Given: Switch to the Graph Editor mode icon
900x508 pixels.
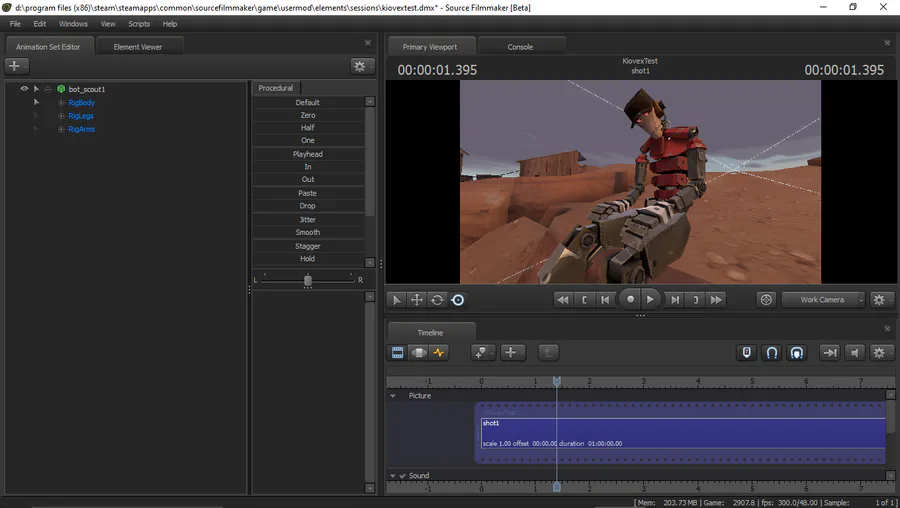Looking at the screenshot, I should (x=439, y=352).
